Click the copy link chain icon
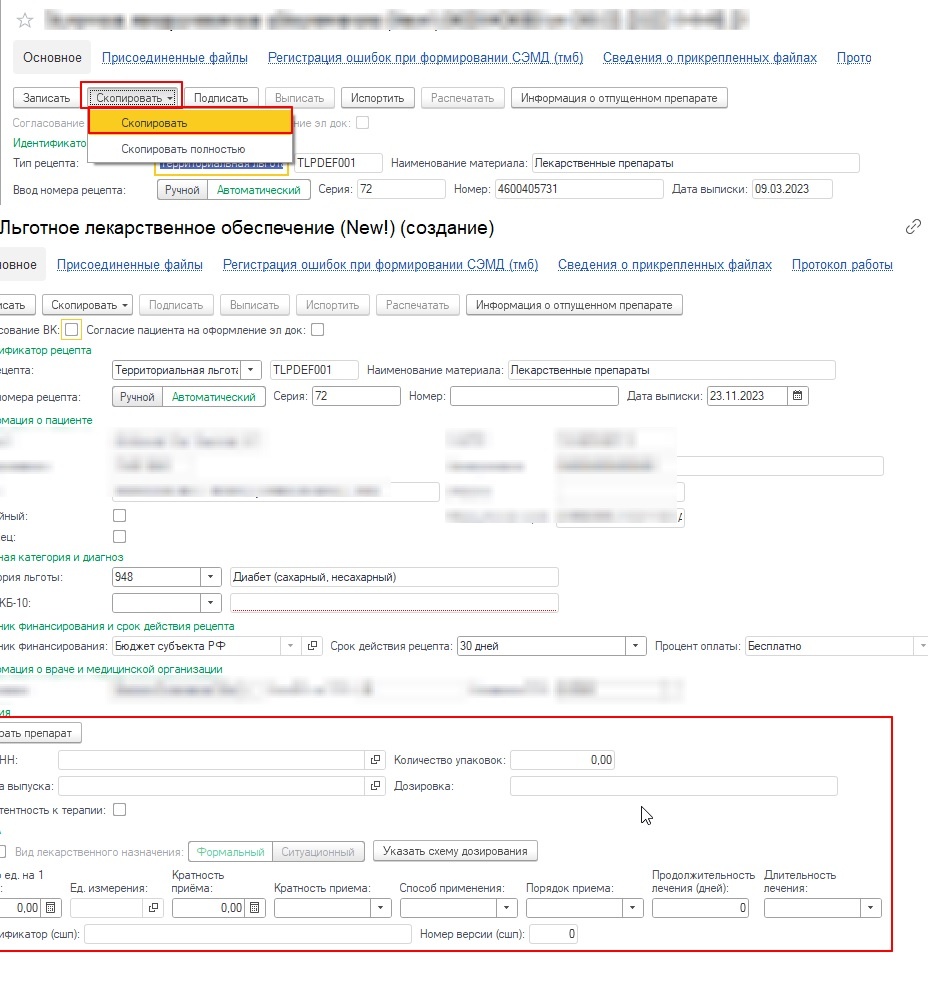 (912, 227)
